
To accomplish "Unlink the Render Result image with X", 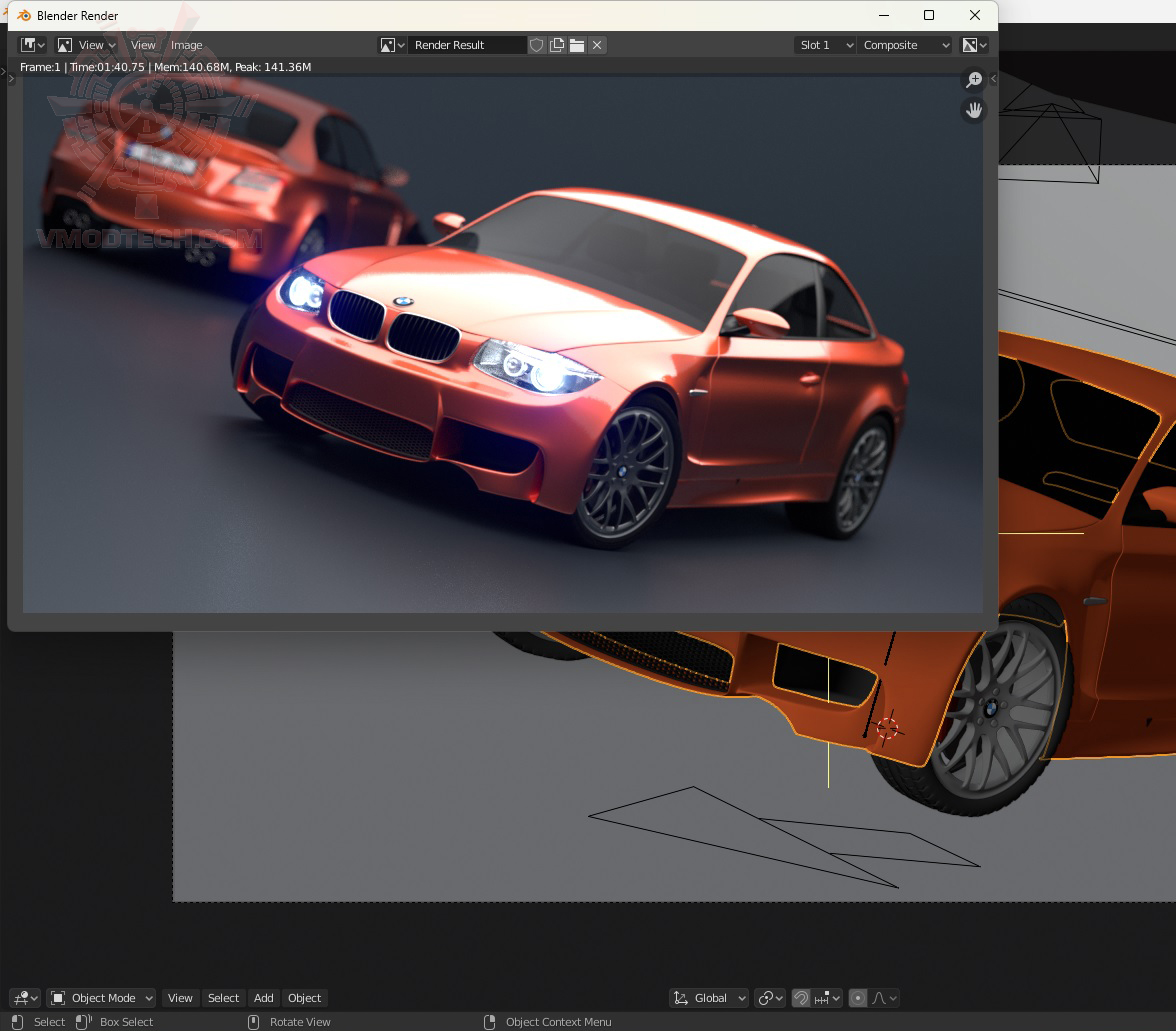I will click(x=597, y=45).
